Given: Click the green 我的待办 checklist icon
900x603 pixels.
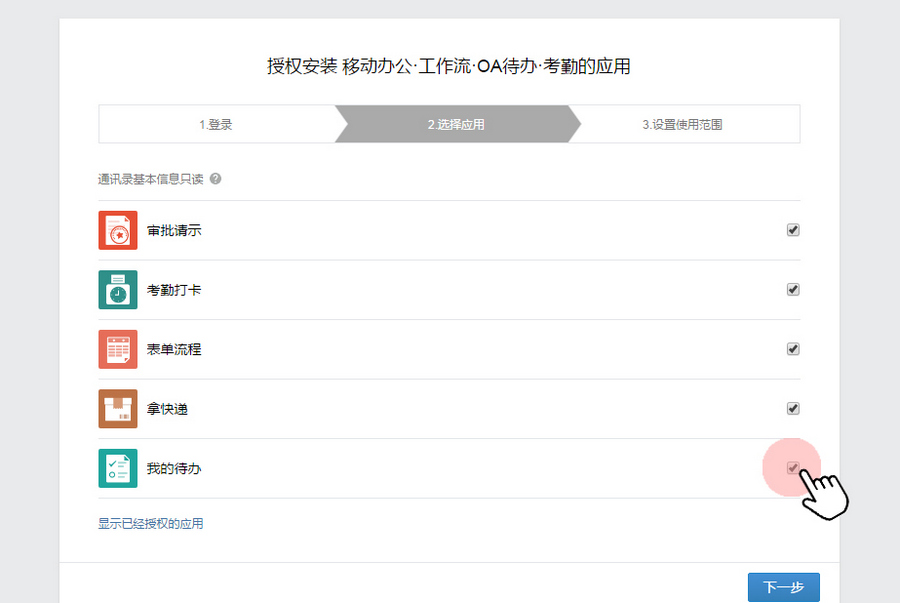Looking at the screenshot, I should coord(118,468).
